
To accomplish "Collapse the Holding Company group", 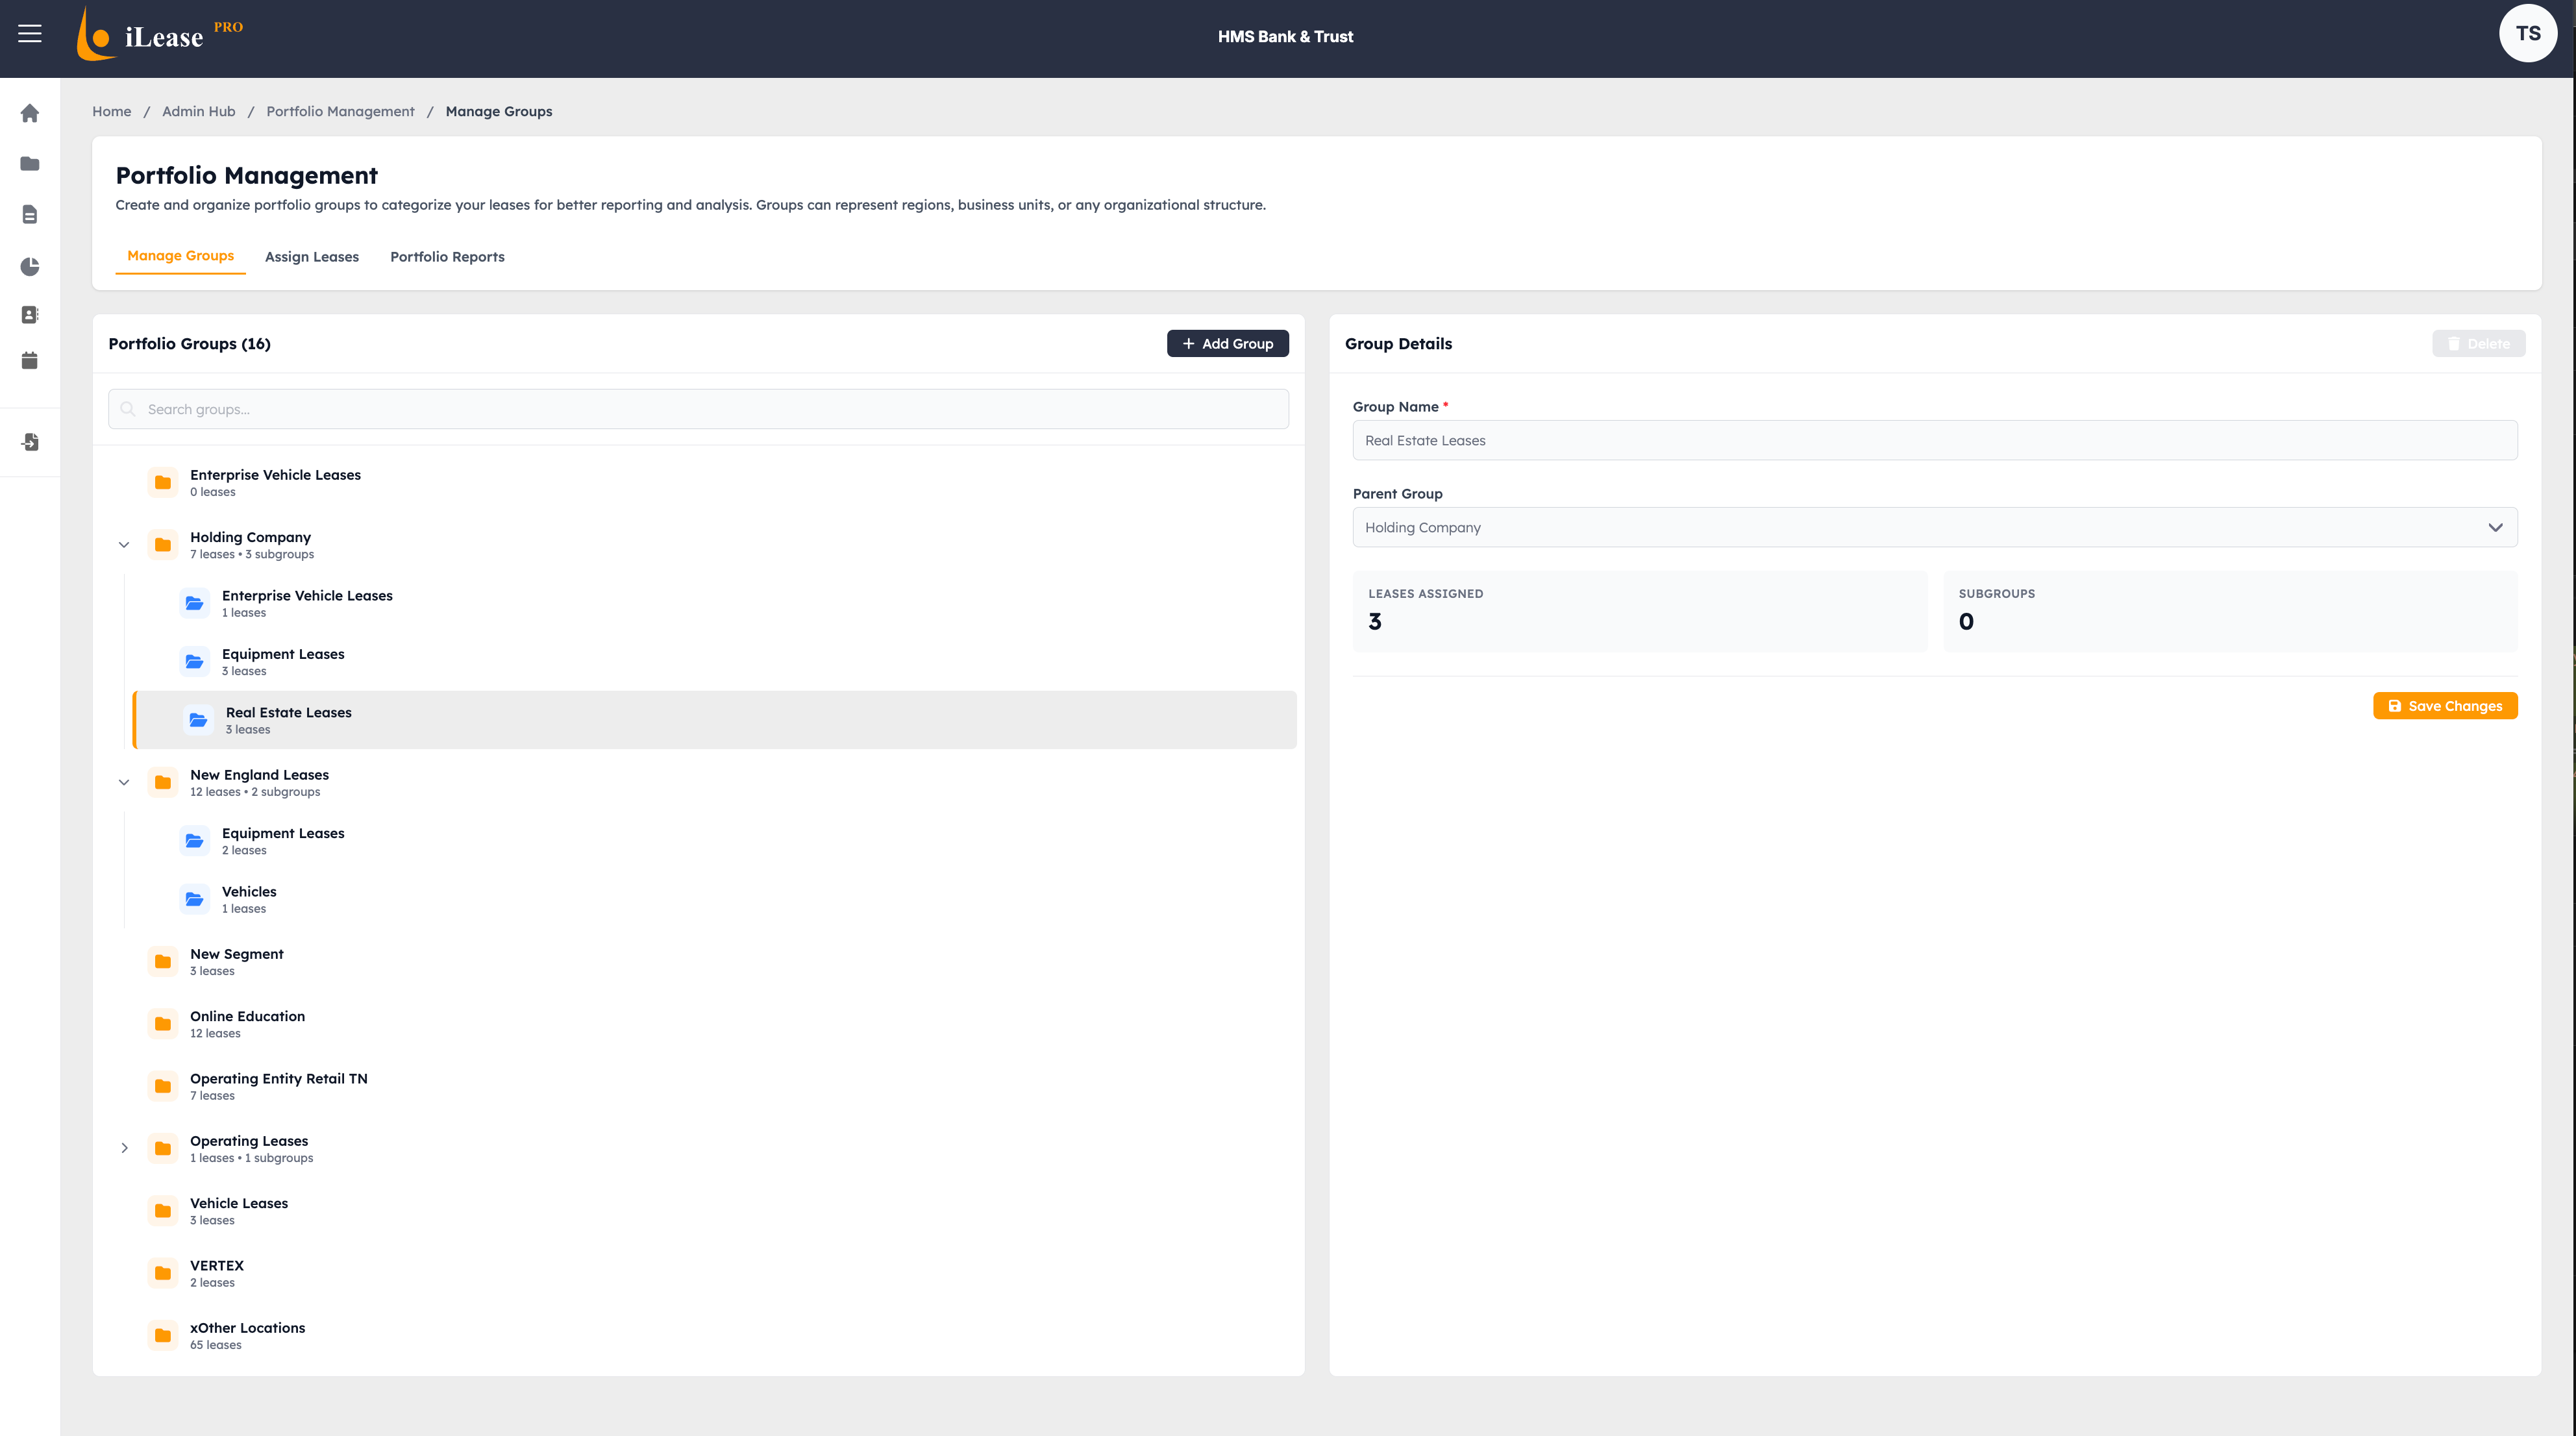I will click(124, 544).
